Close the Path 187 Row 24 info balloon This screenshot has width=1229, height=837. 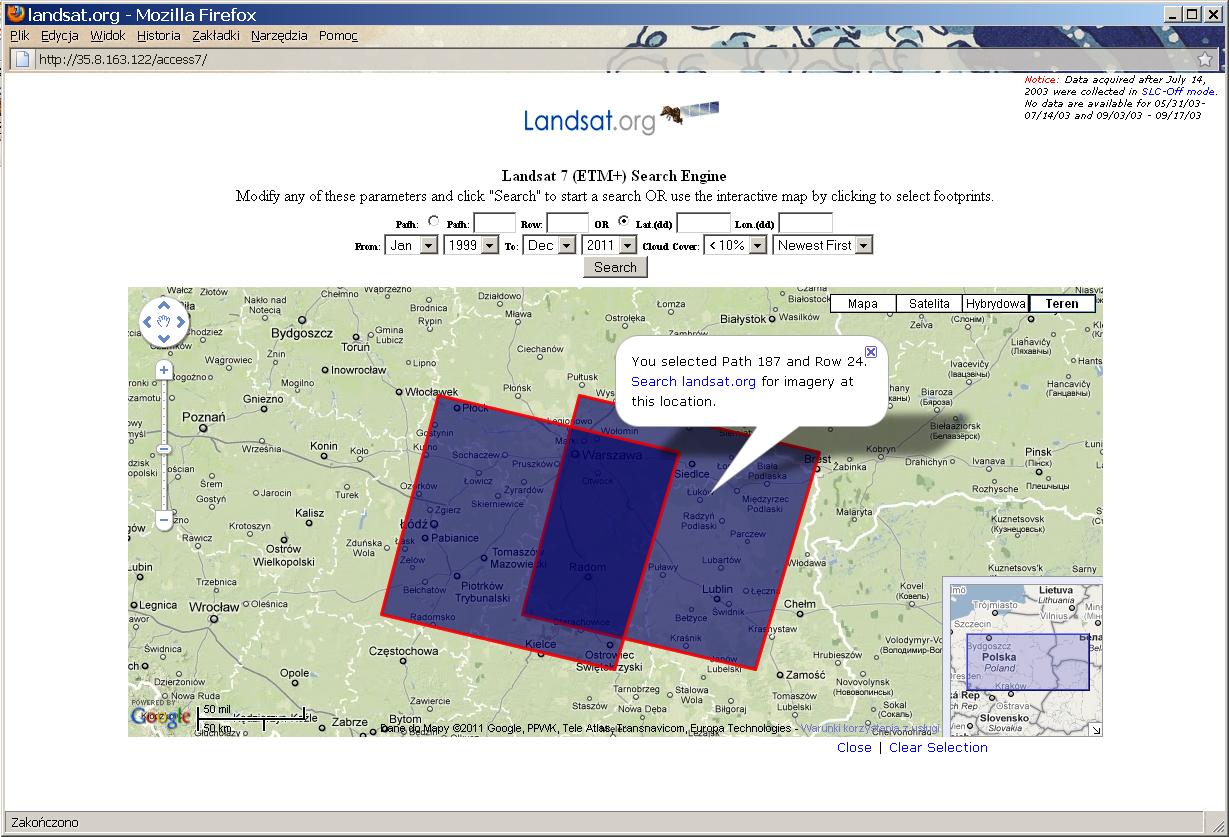[x=871, y=352]
